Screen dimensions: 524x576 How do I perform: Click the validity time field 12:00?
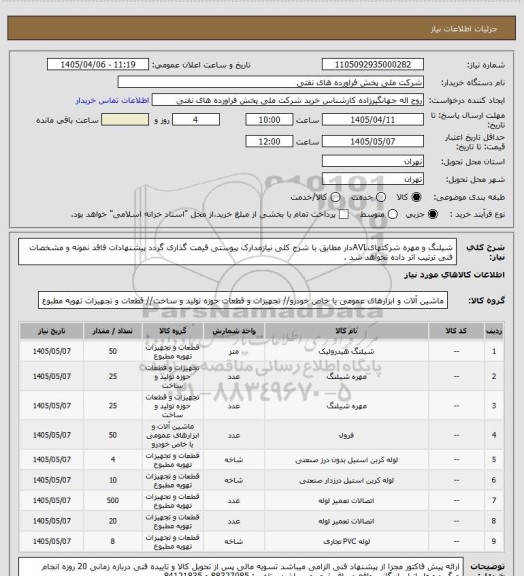pyautogui.click(x=269, y=142)
